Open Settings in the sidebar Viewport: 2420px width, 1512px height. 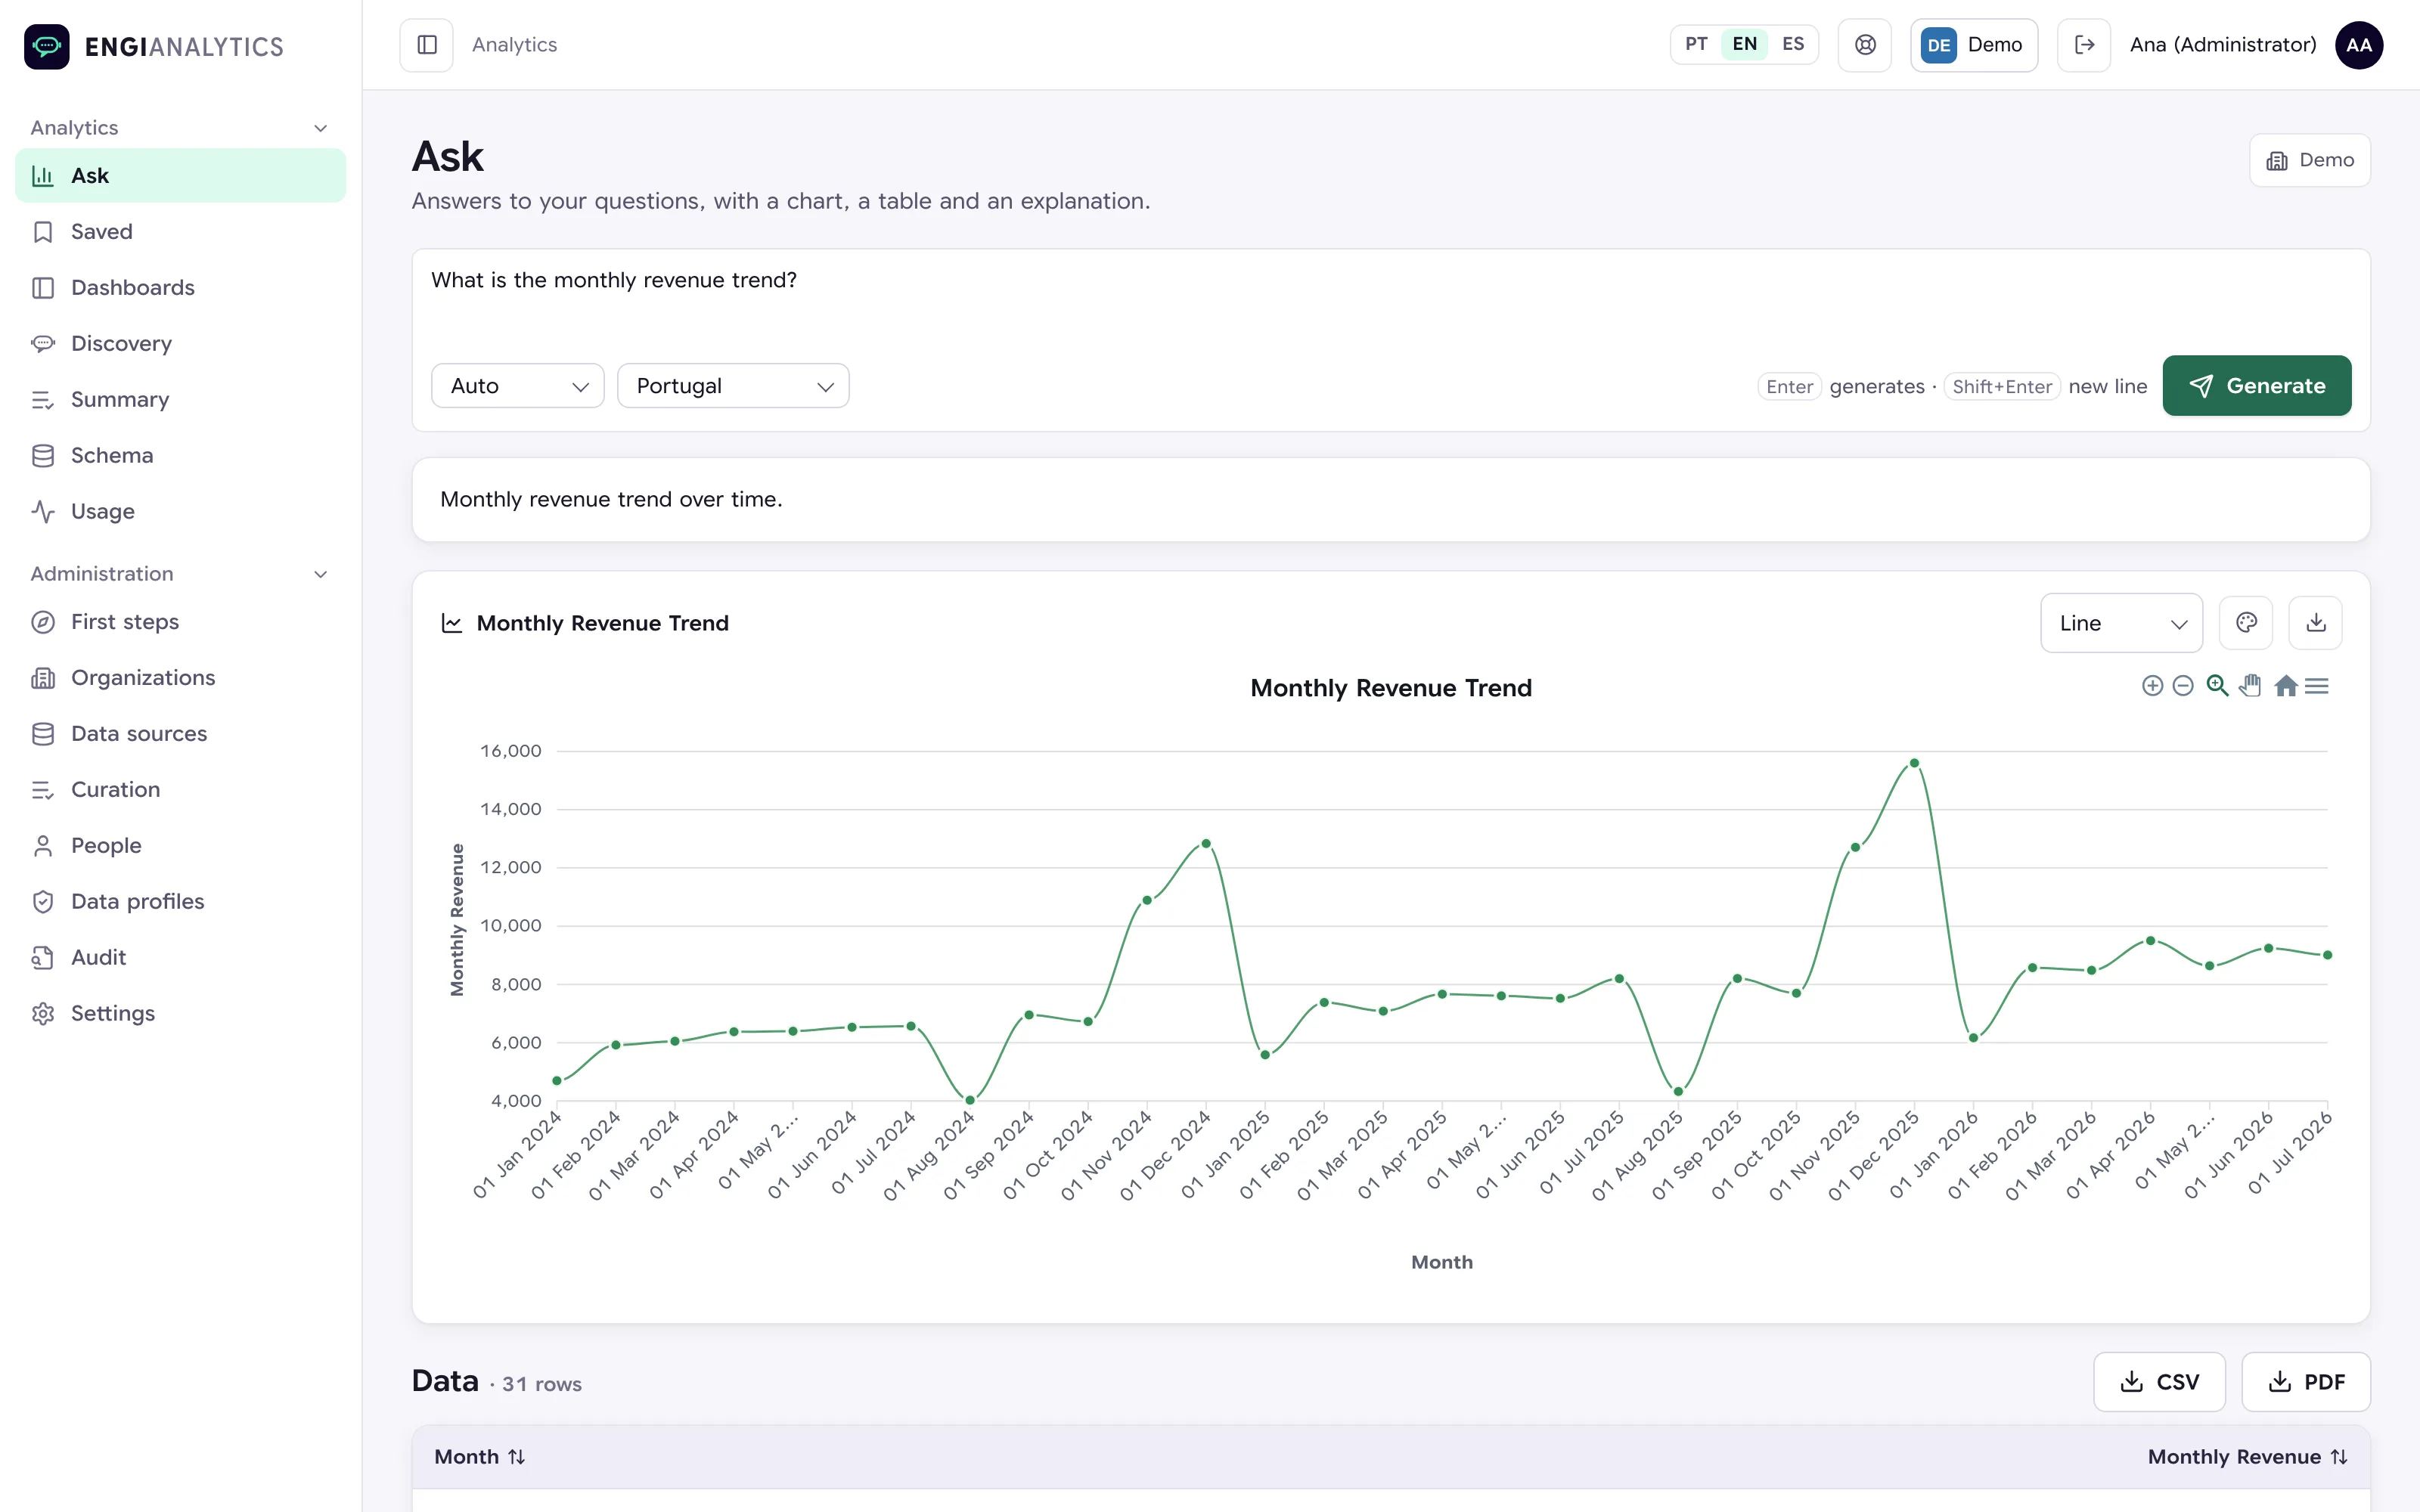[x=180, y=1014]
